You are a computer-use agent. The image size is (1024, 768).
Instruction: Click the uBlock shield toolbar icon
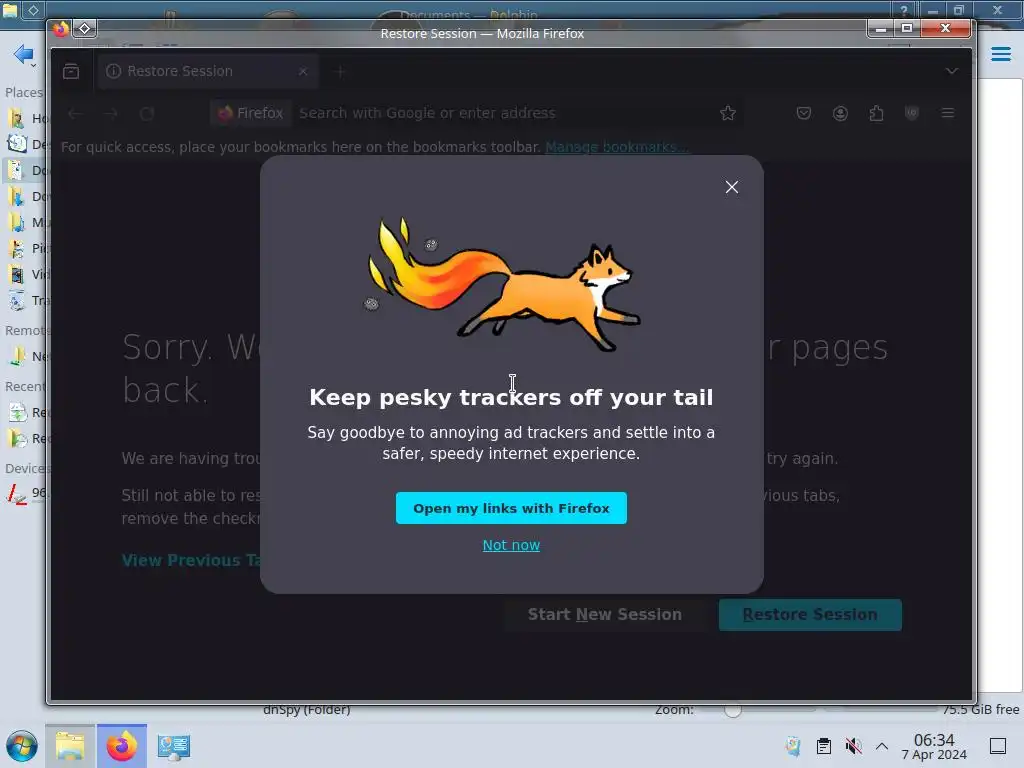(912, 114)
